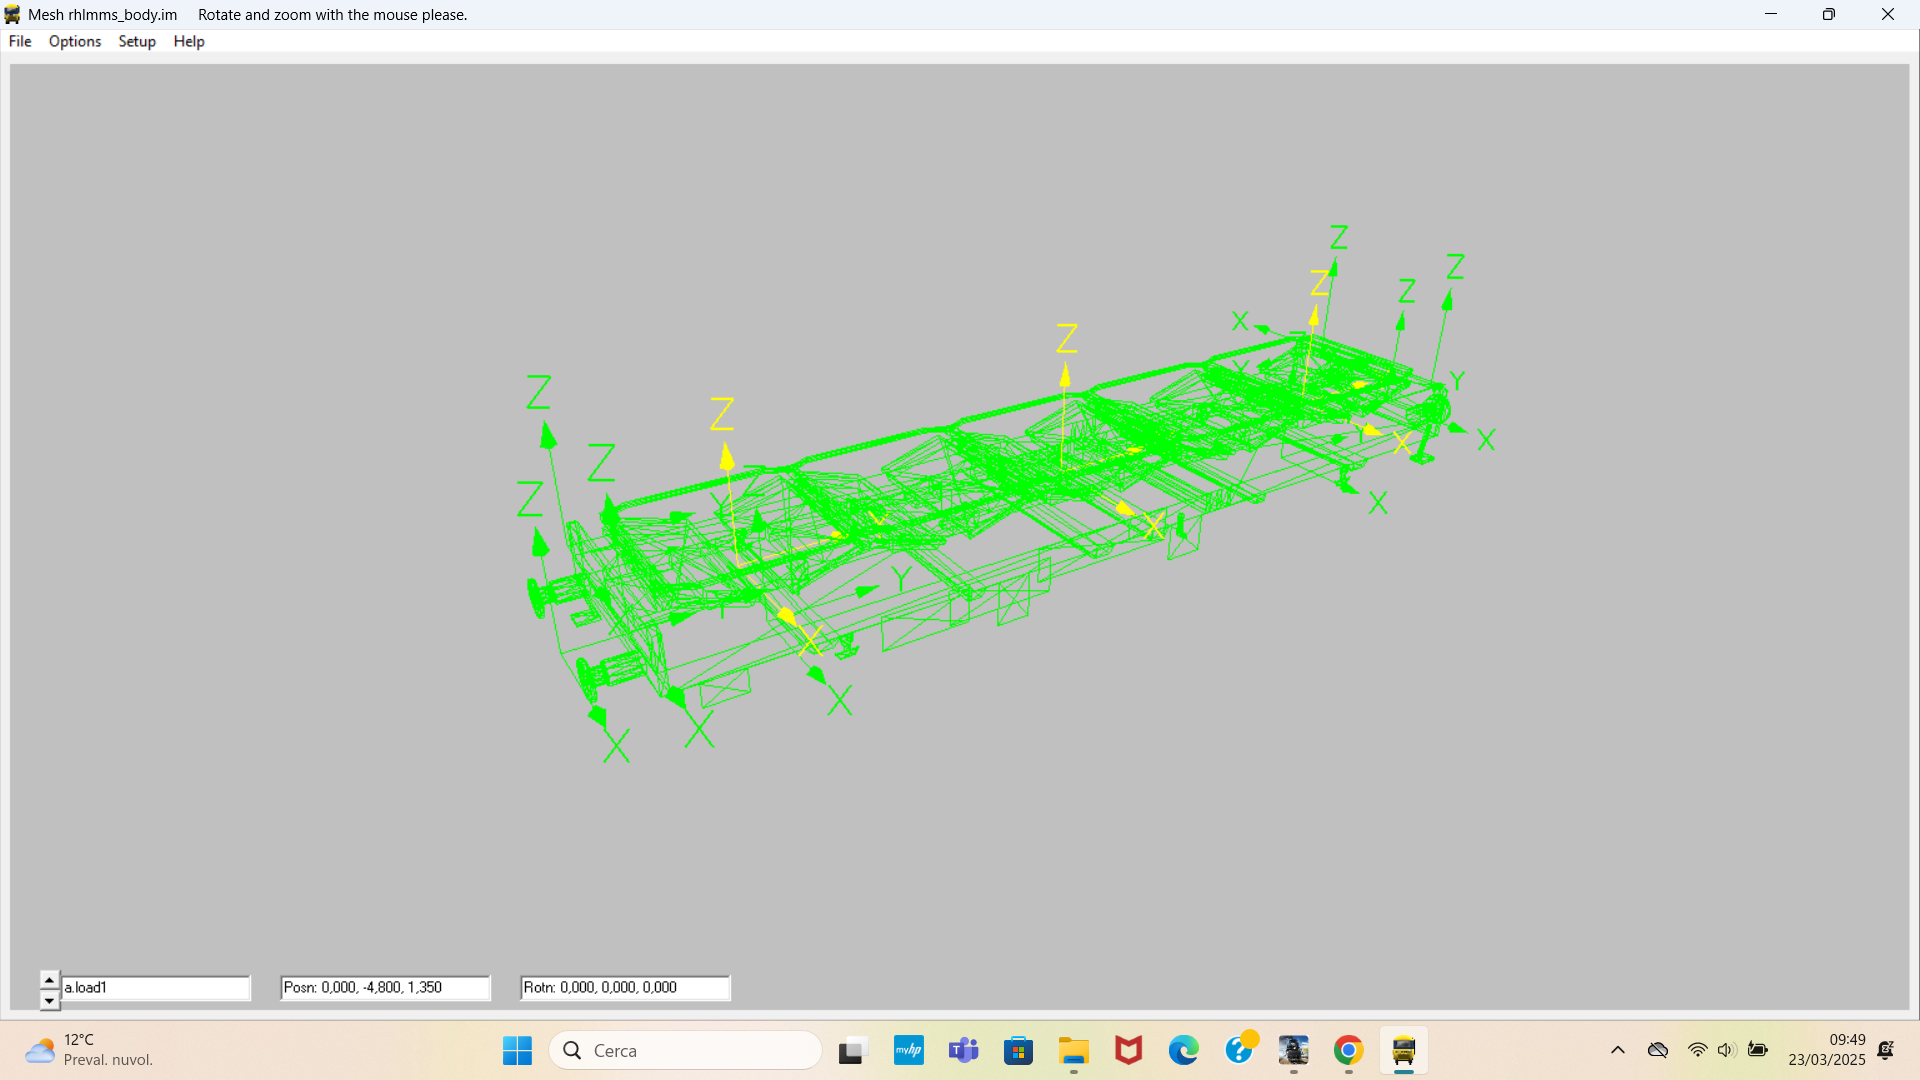Open Microsoft Teams from the taskbar
Viewport: 1920px width, 1080px height.
(963, 1051)
